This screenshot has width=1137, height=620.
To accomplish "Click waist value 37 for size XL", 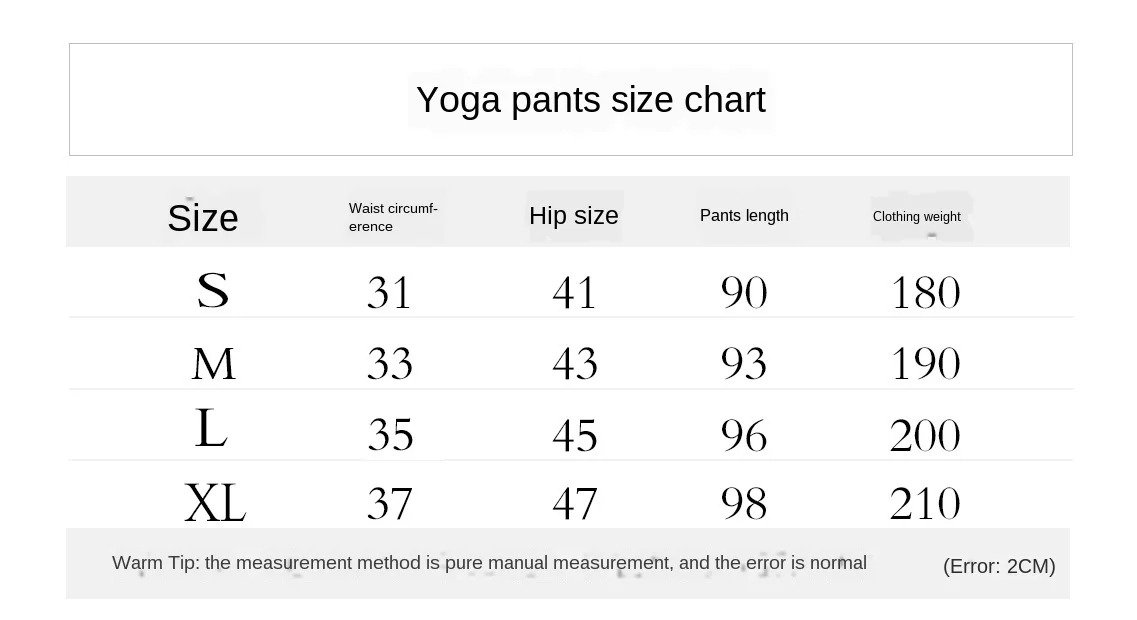I will [x=389, y=504].
